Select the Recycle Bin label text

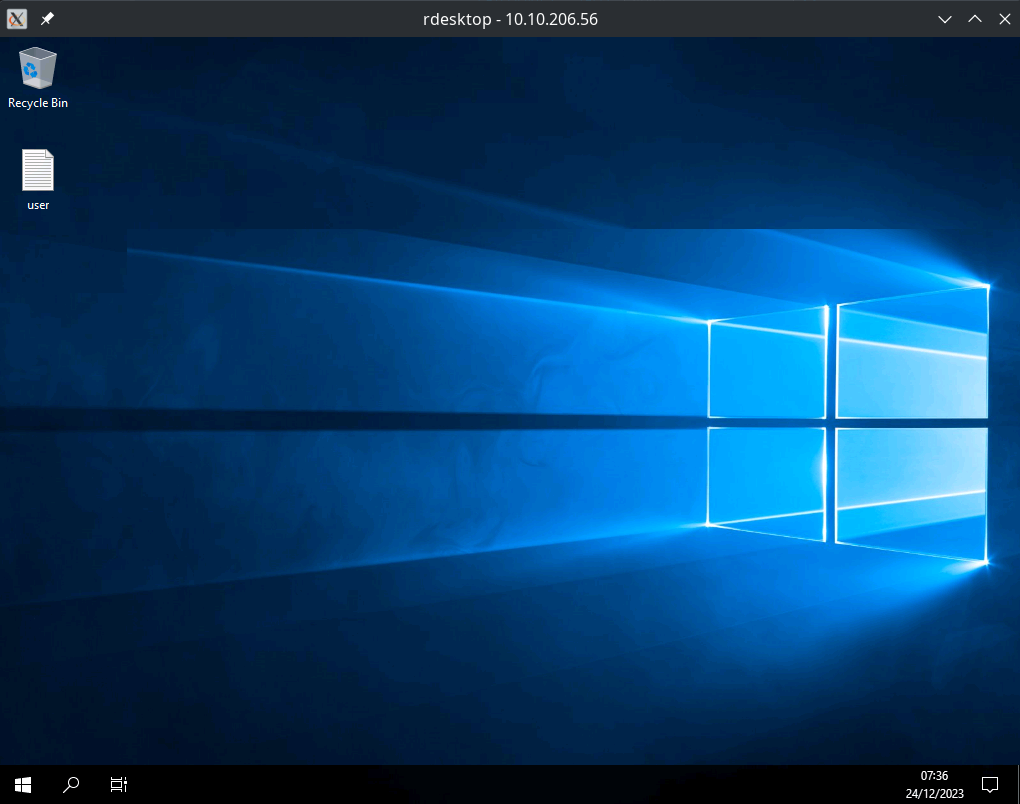pos(37,102)
